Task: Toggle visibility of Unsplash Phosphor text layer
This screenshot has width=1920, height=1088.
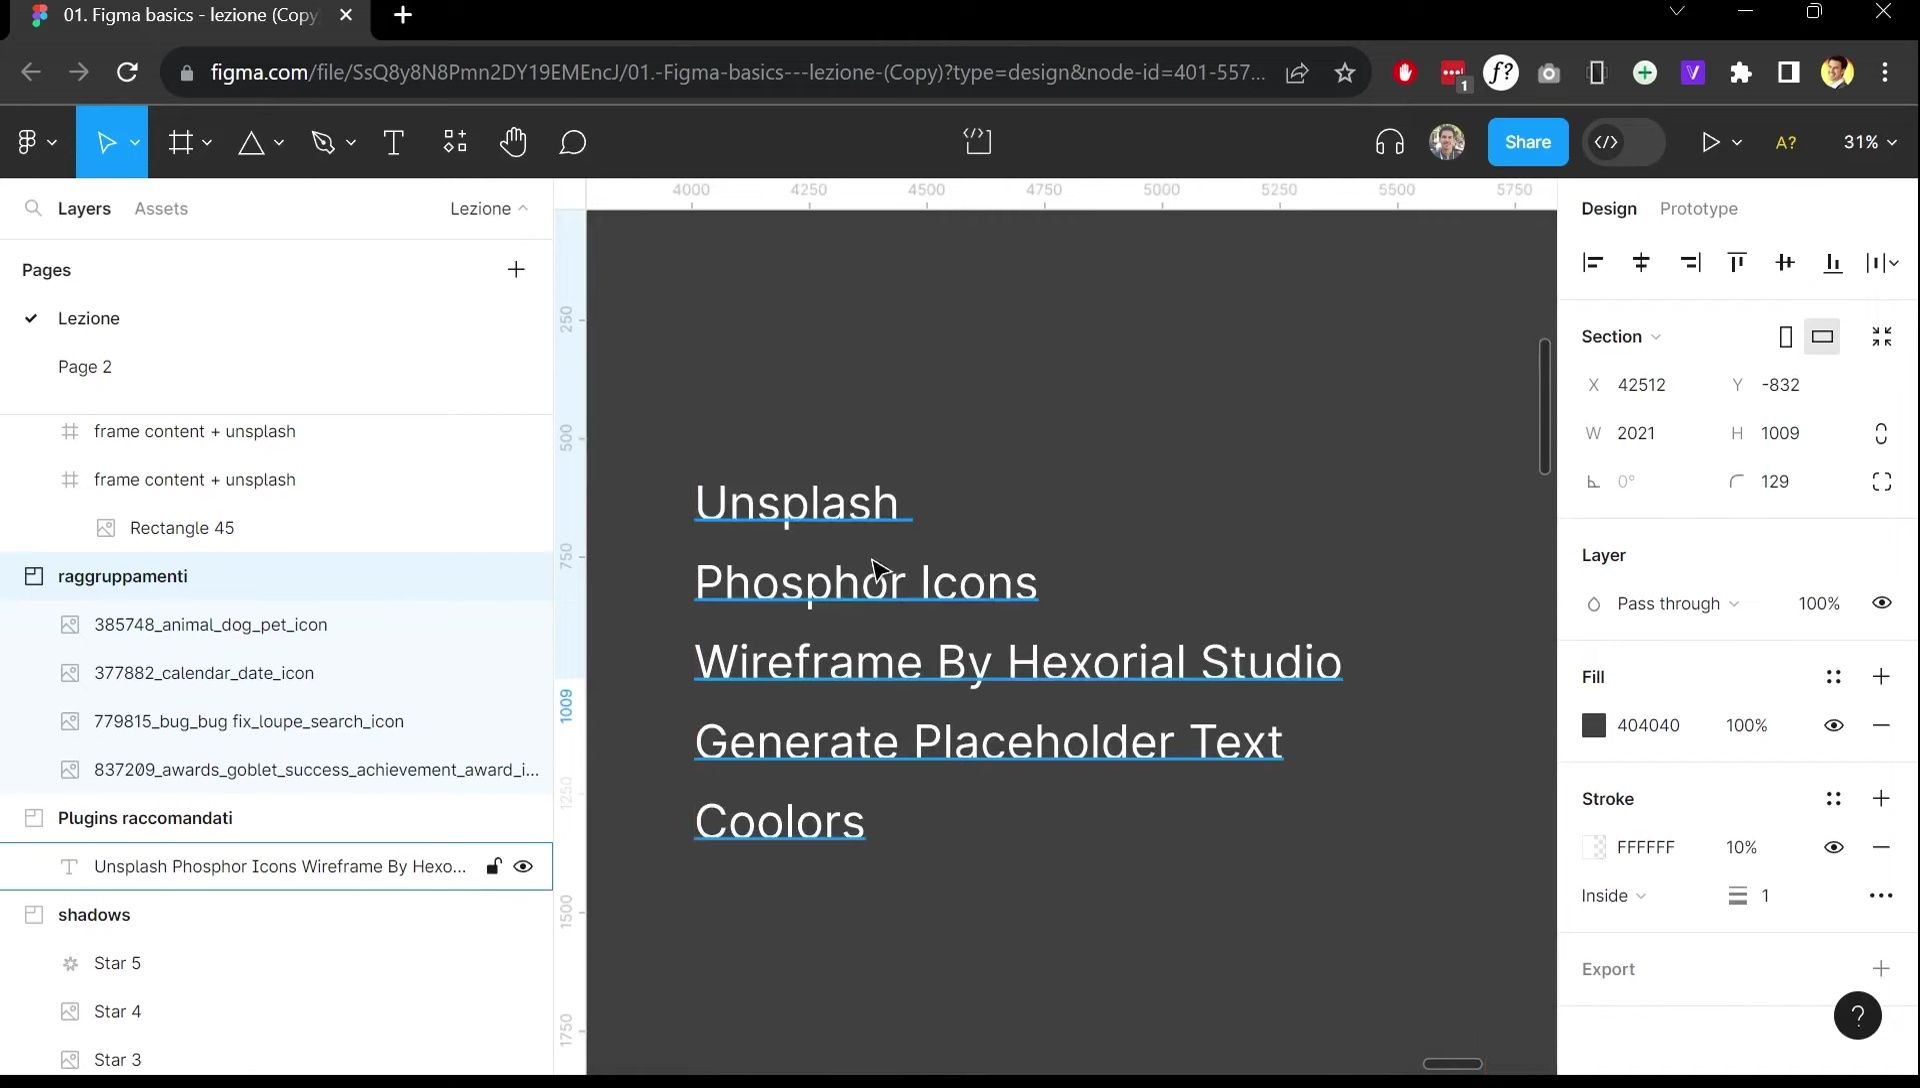Action: 523,867
